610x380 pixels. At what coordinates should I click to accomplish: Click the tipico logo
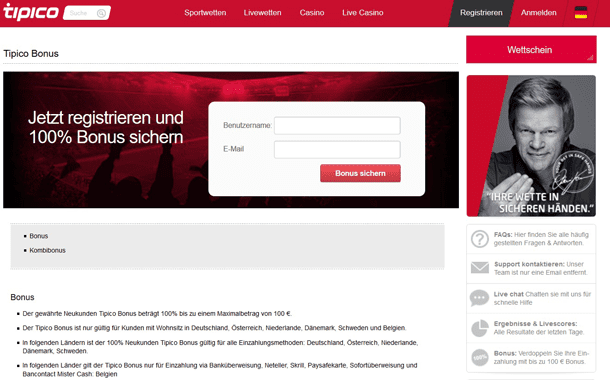[x=31, y=12]
